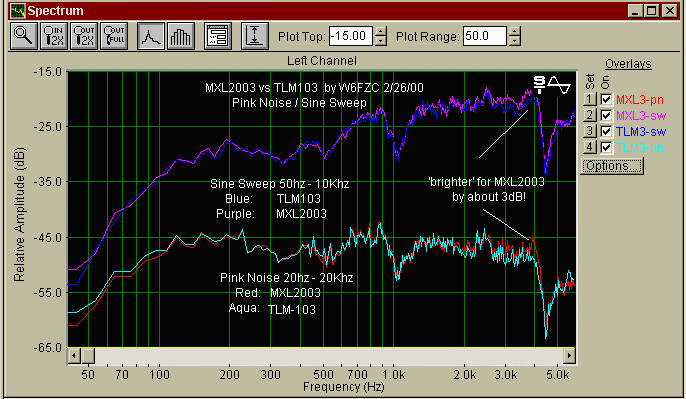
Task: Set overlay slot 4
Action: (589, 147)
